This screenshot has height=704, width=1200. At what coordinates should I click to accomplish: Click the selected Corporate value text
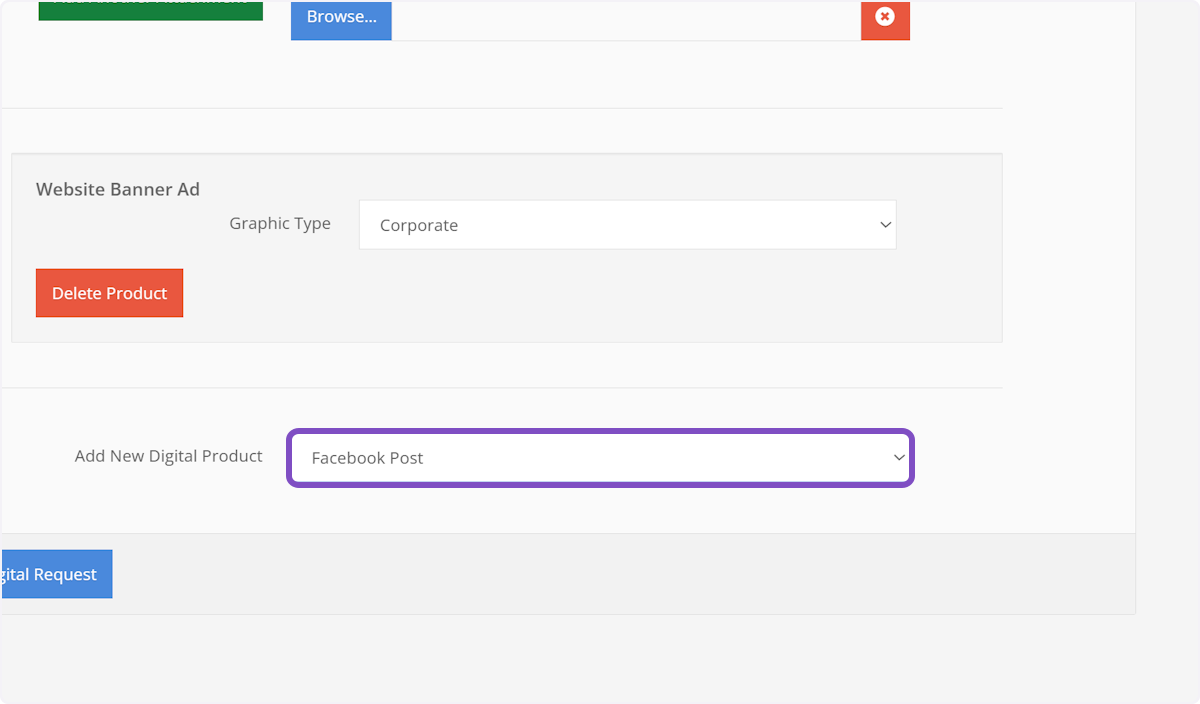click(419, 226)
